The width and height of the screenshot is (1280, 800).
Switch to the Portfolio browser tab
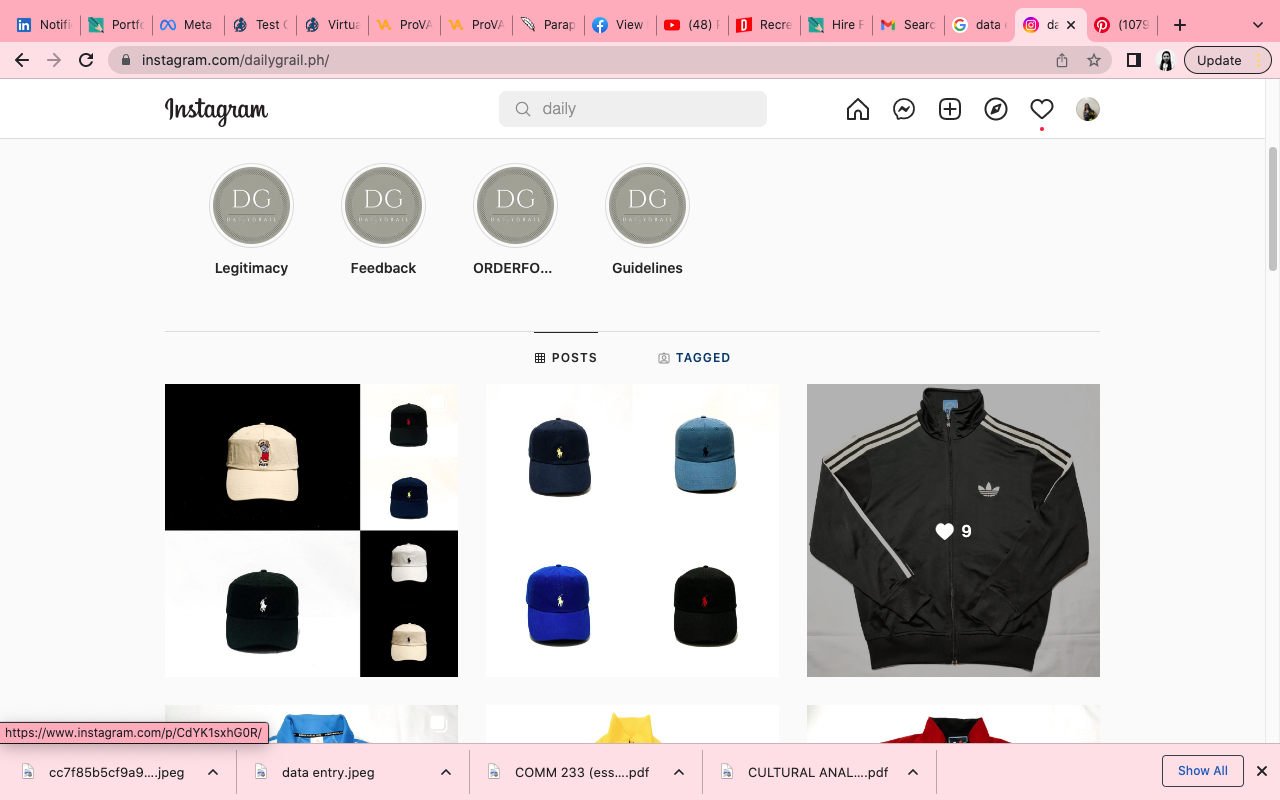click(115, 25)
